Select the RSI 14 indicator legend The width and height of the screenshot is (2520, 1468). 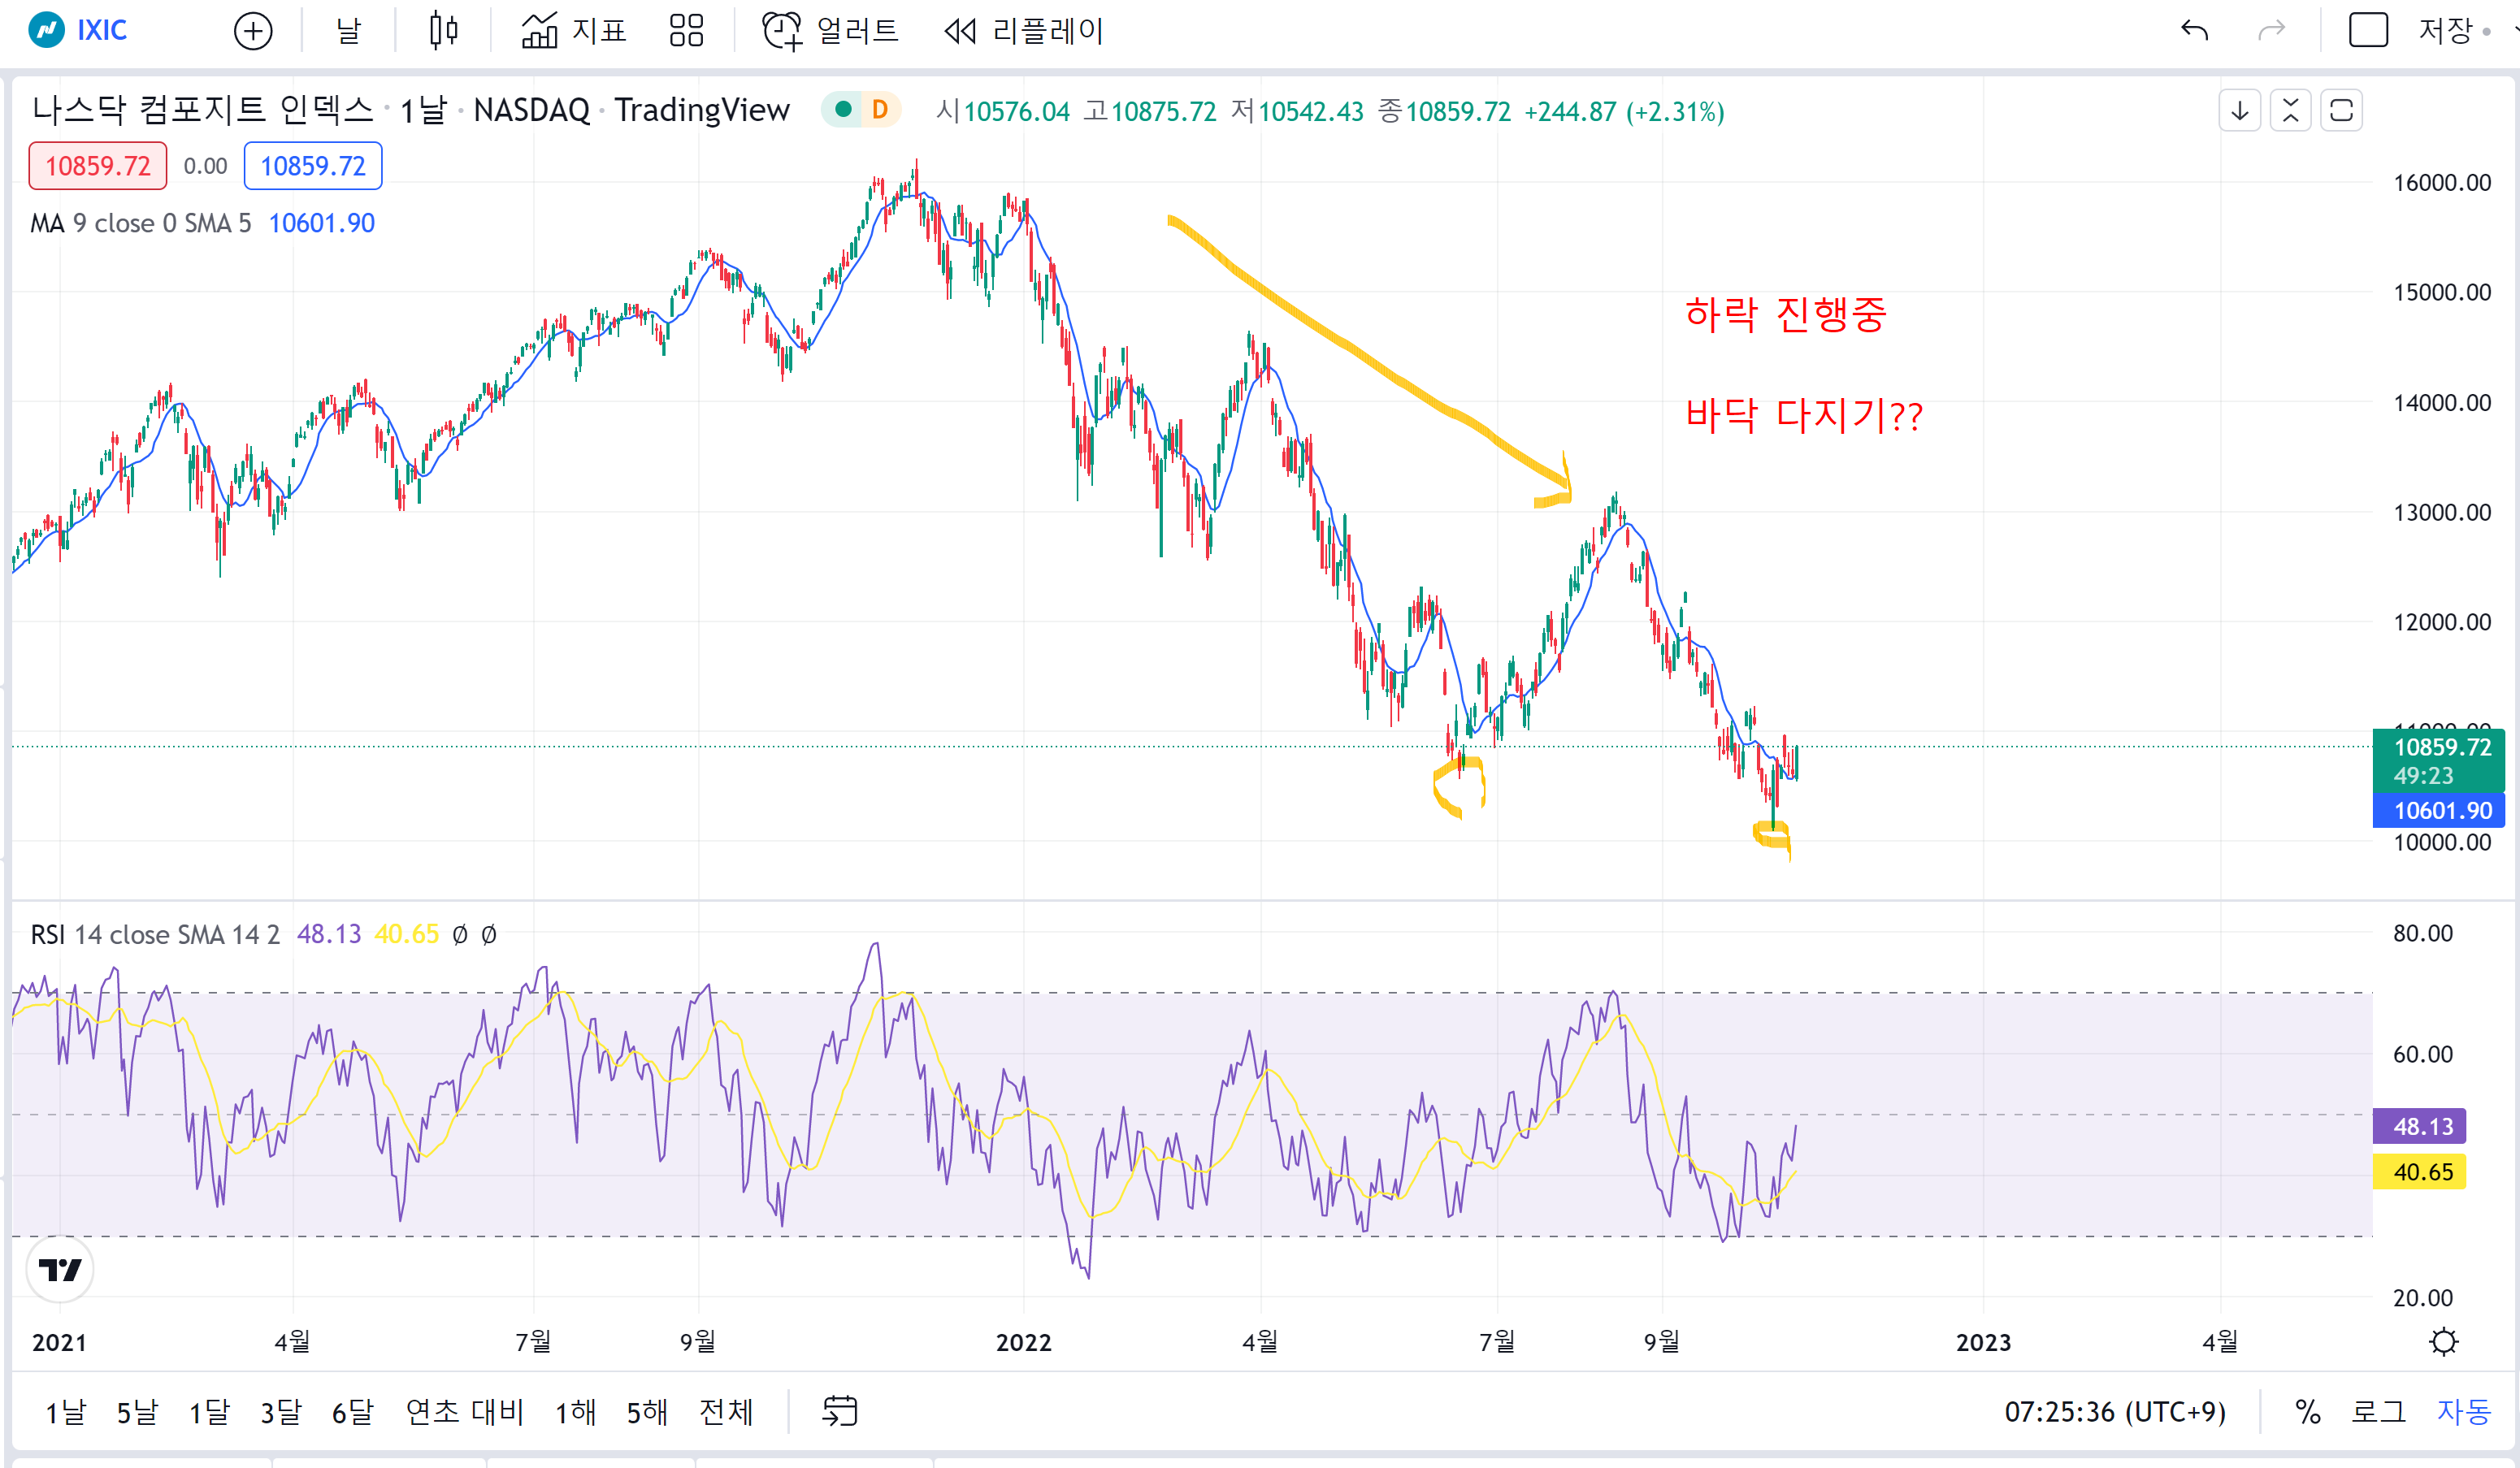click(x=155, y=934)
